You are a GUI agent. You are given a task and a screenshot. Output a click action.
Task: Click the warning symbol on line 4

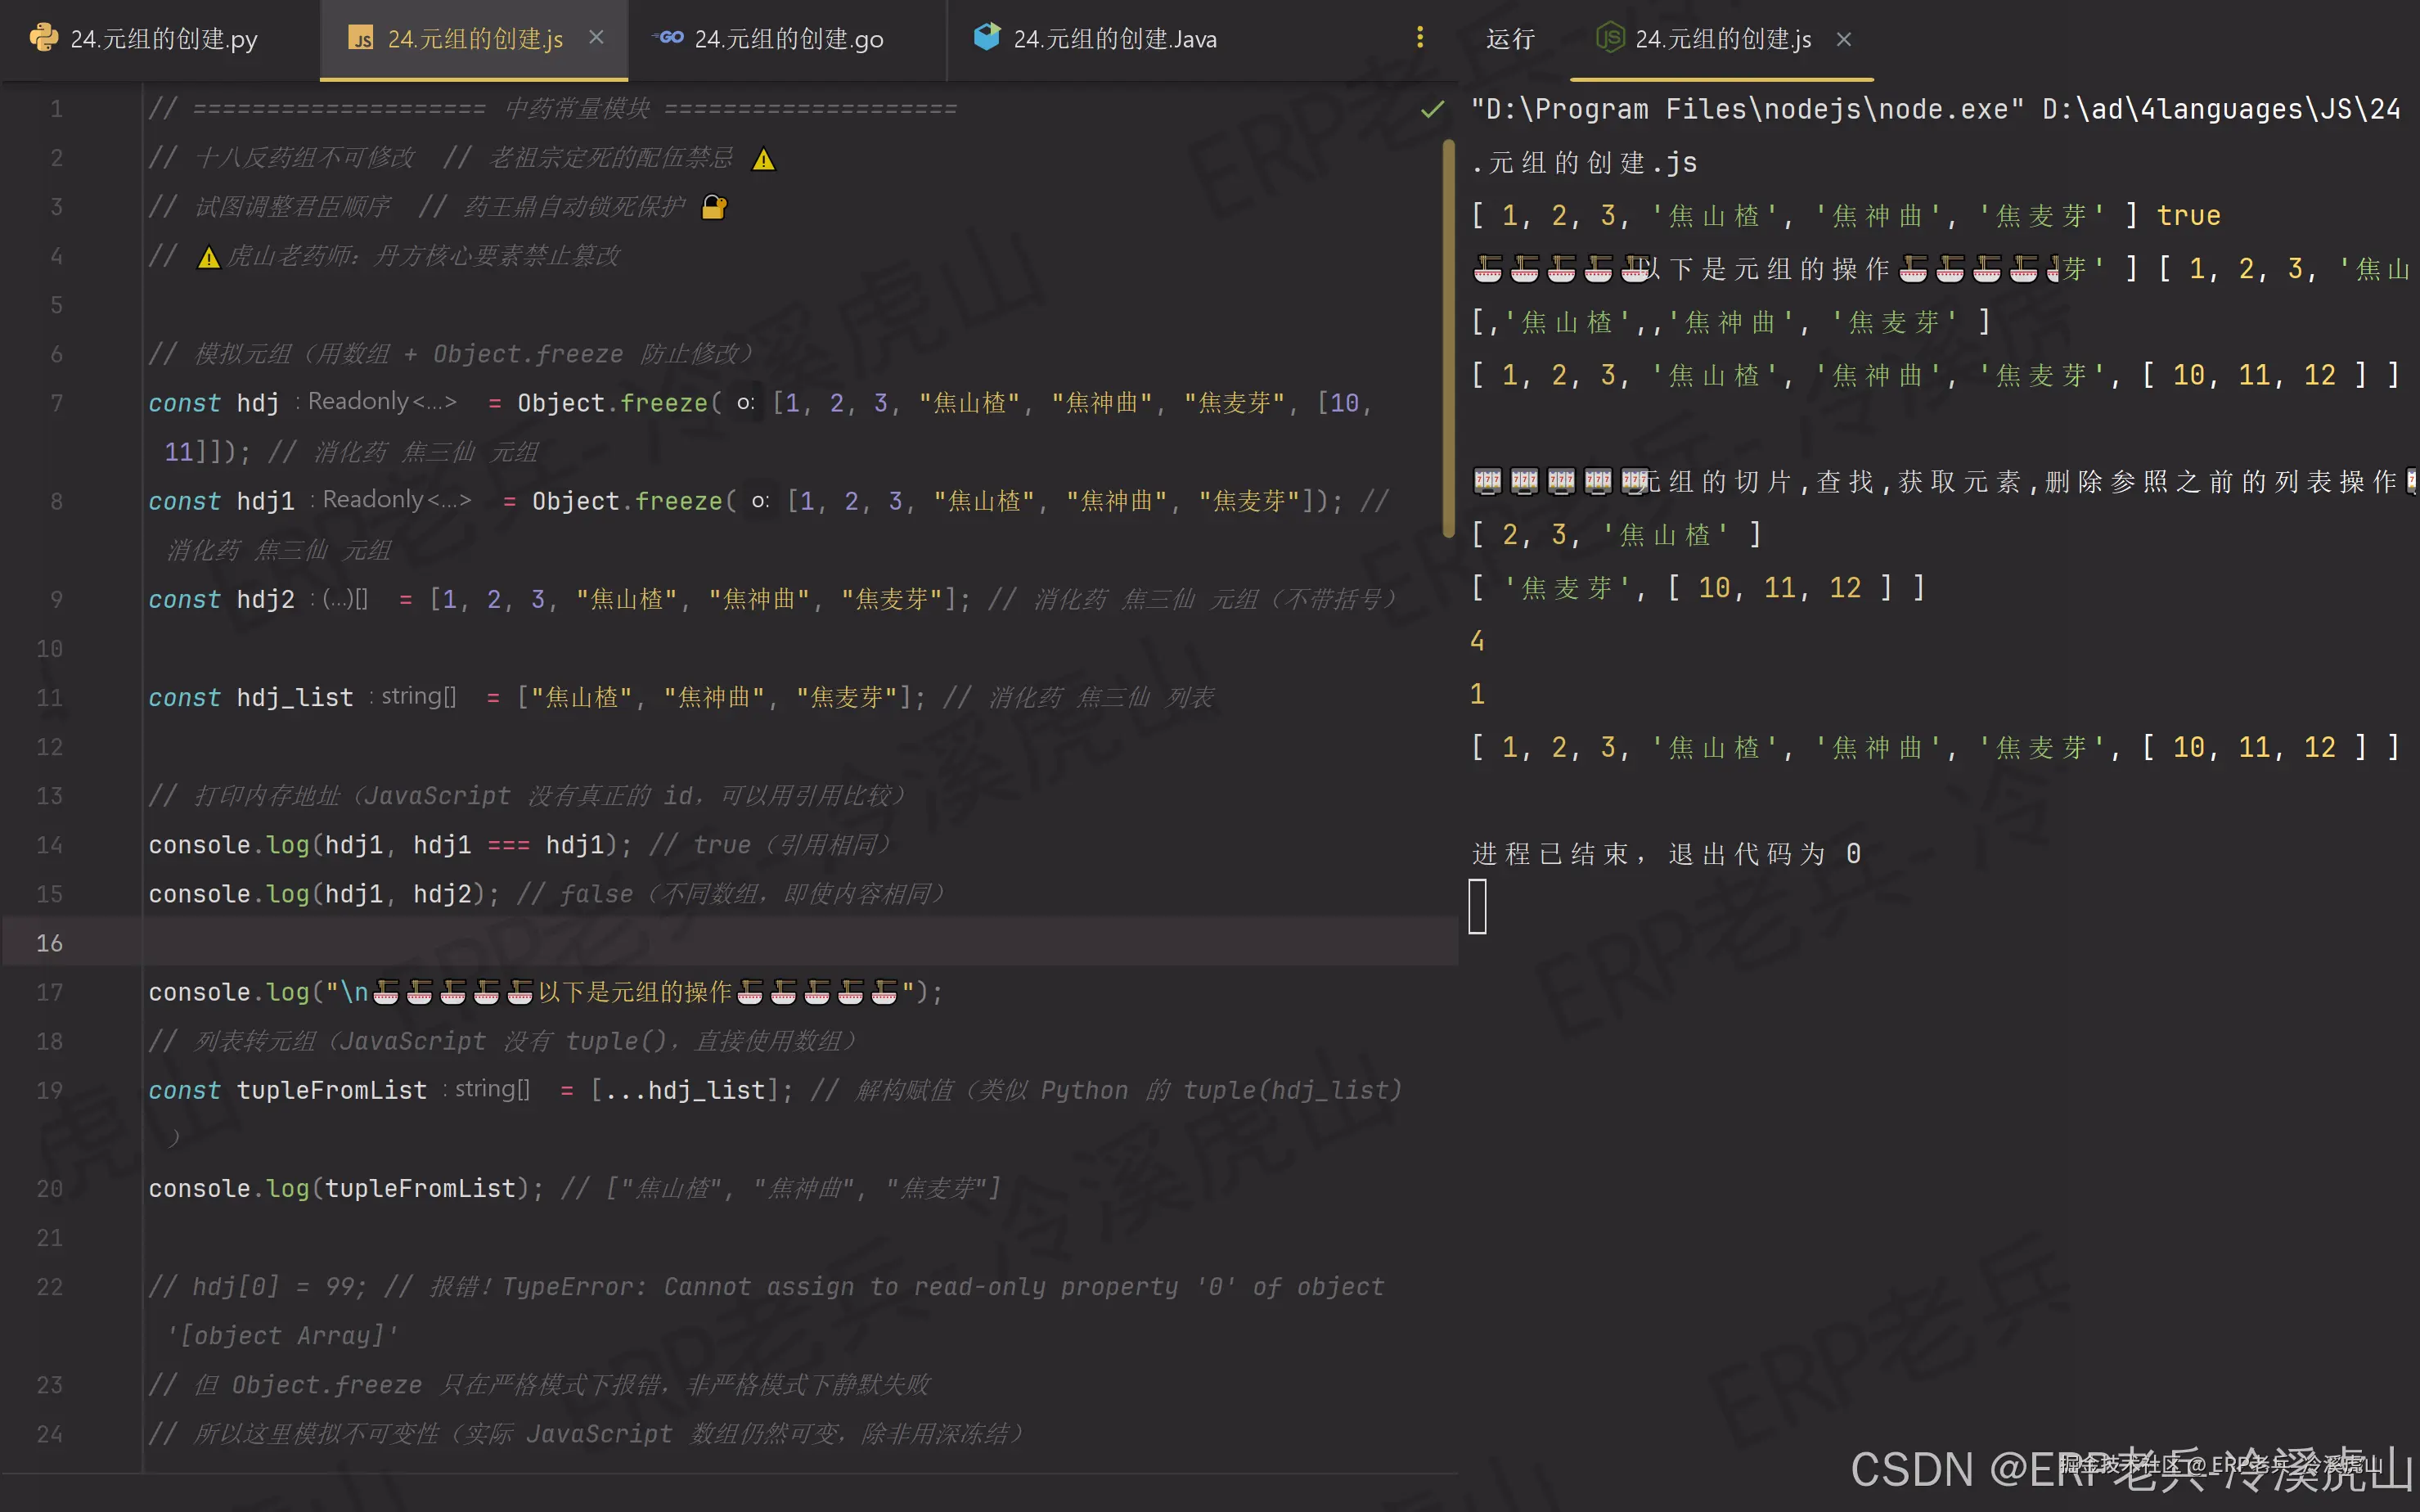207,256
